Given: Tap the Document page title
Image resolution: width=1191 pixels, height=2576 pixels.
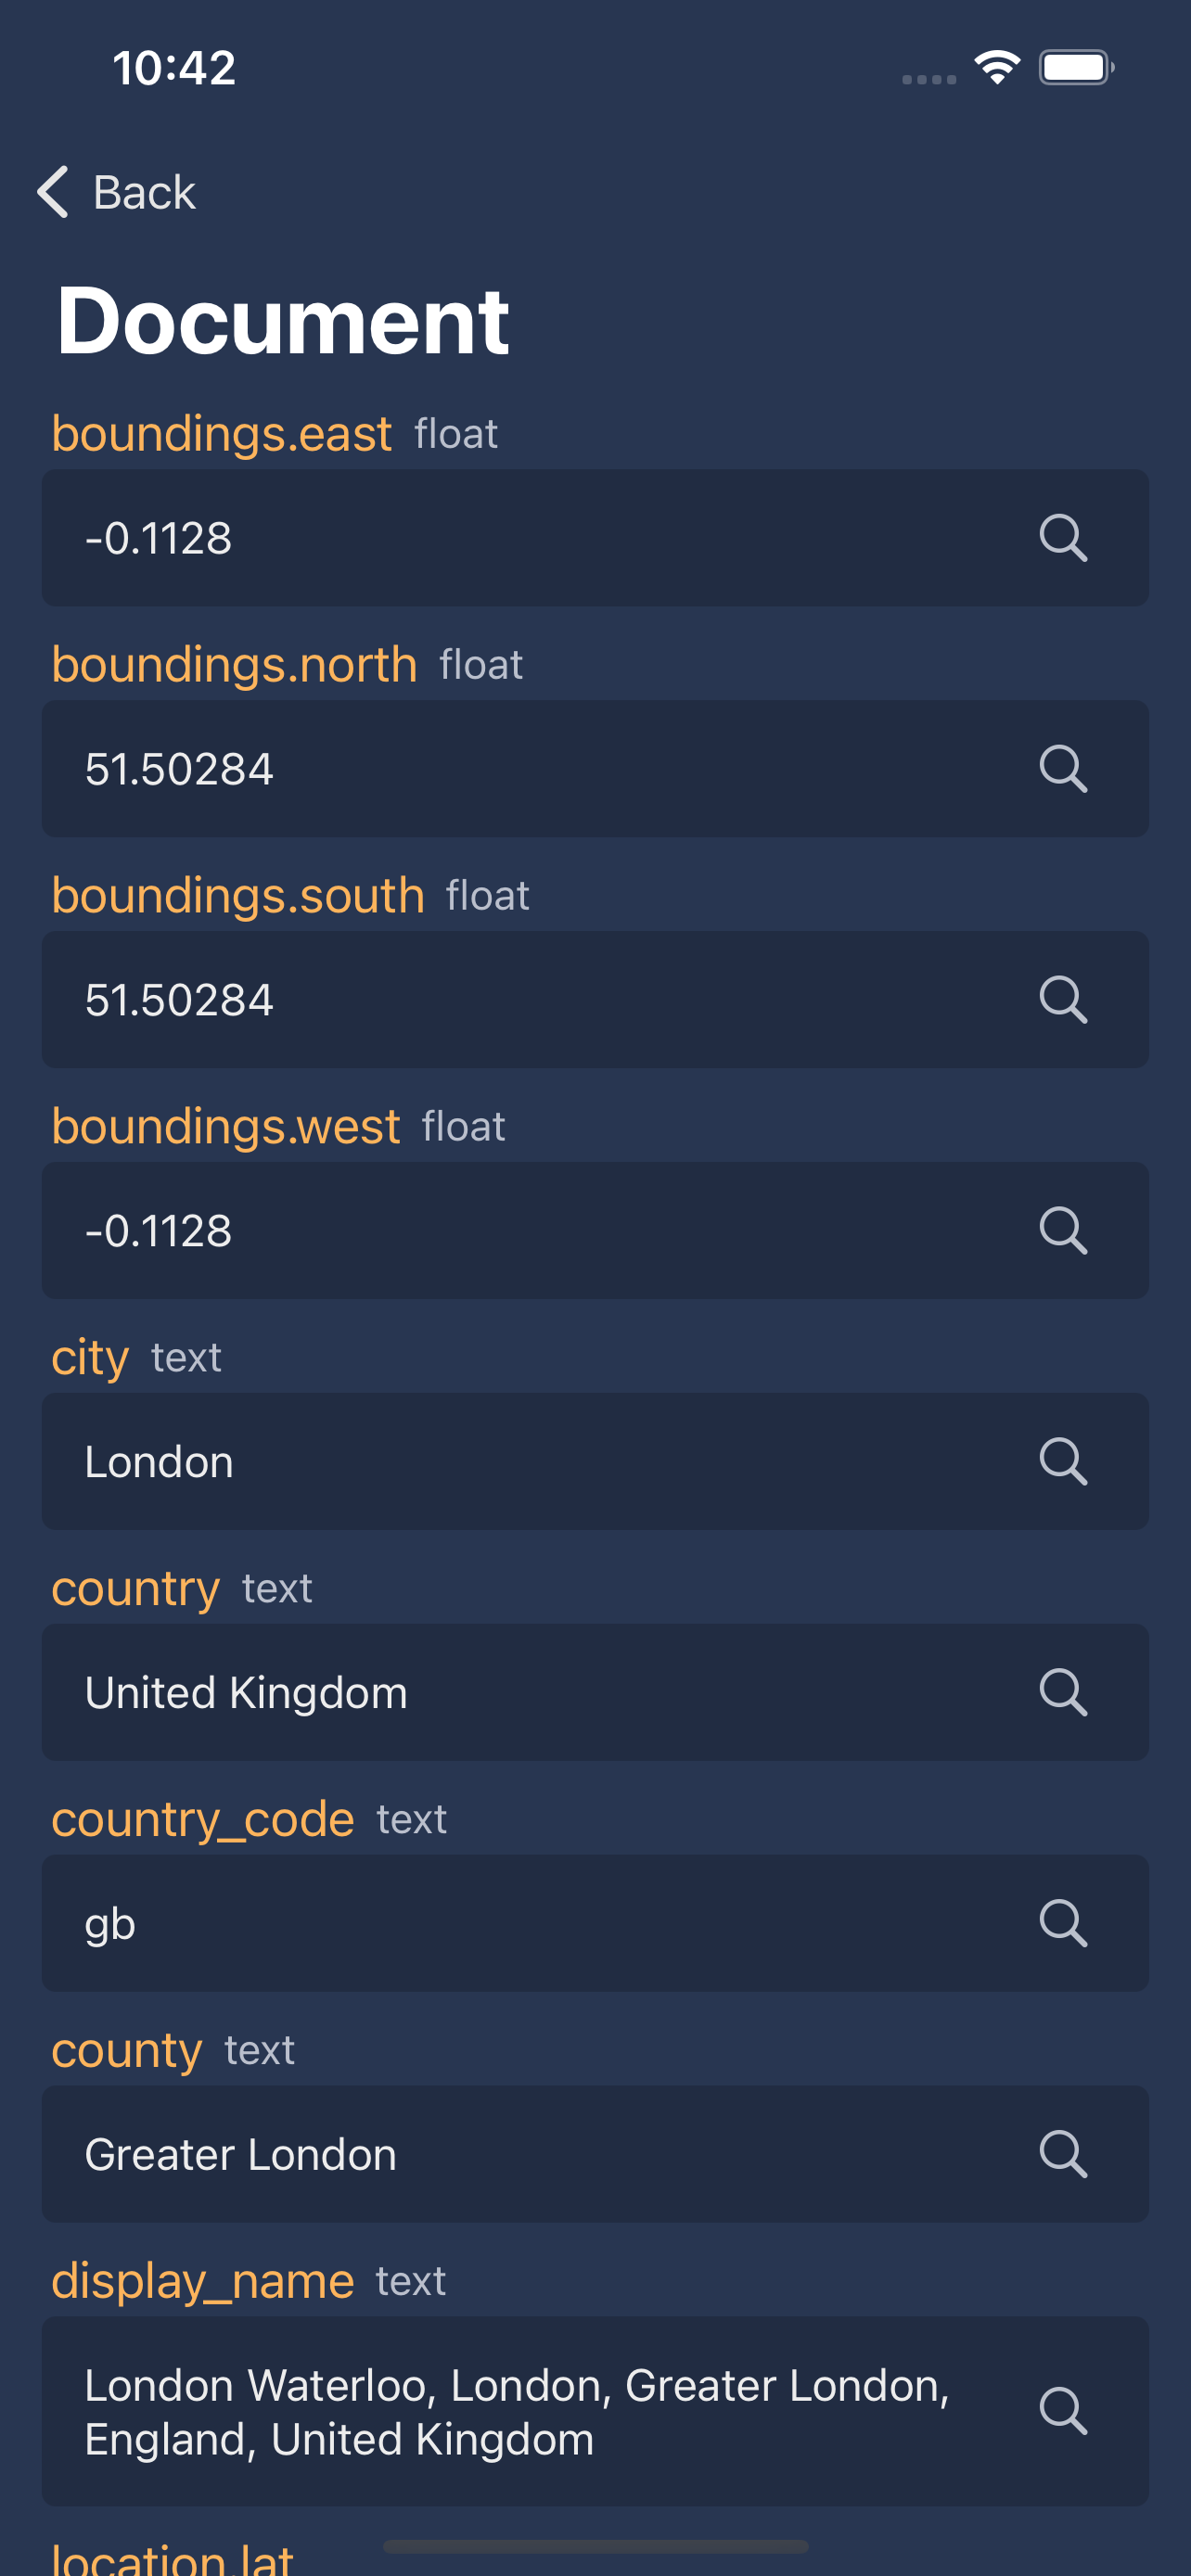Looking at the screenshot, I should point(283,320).
